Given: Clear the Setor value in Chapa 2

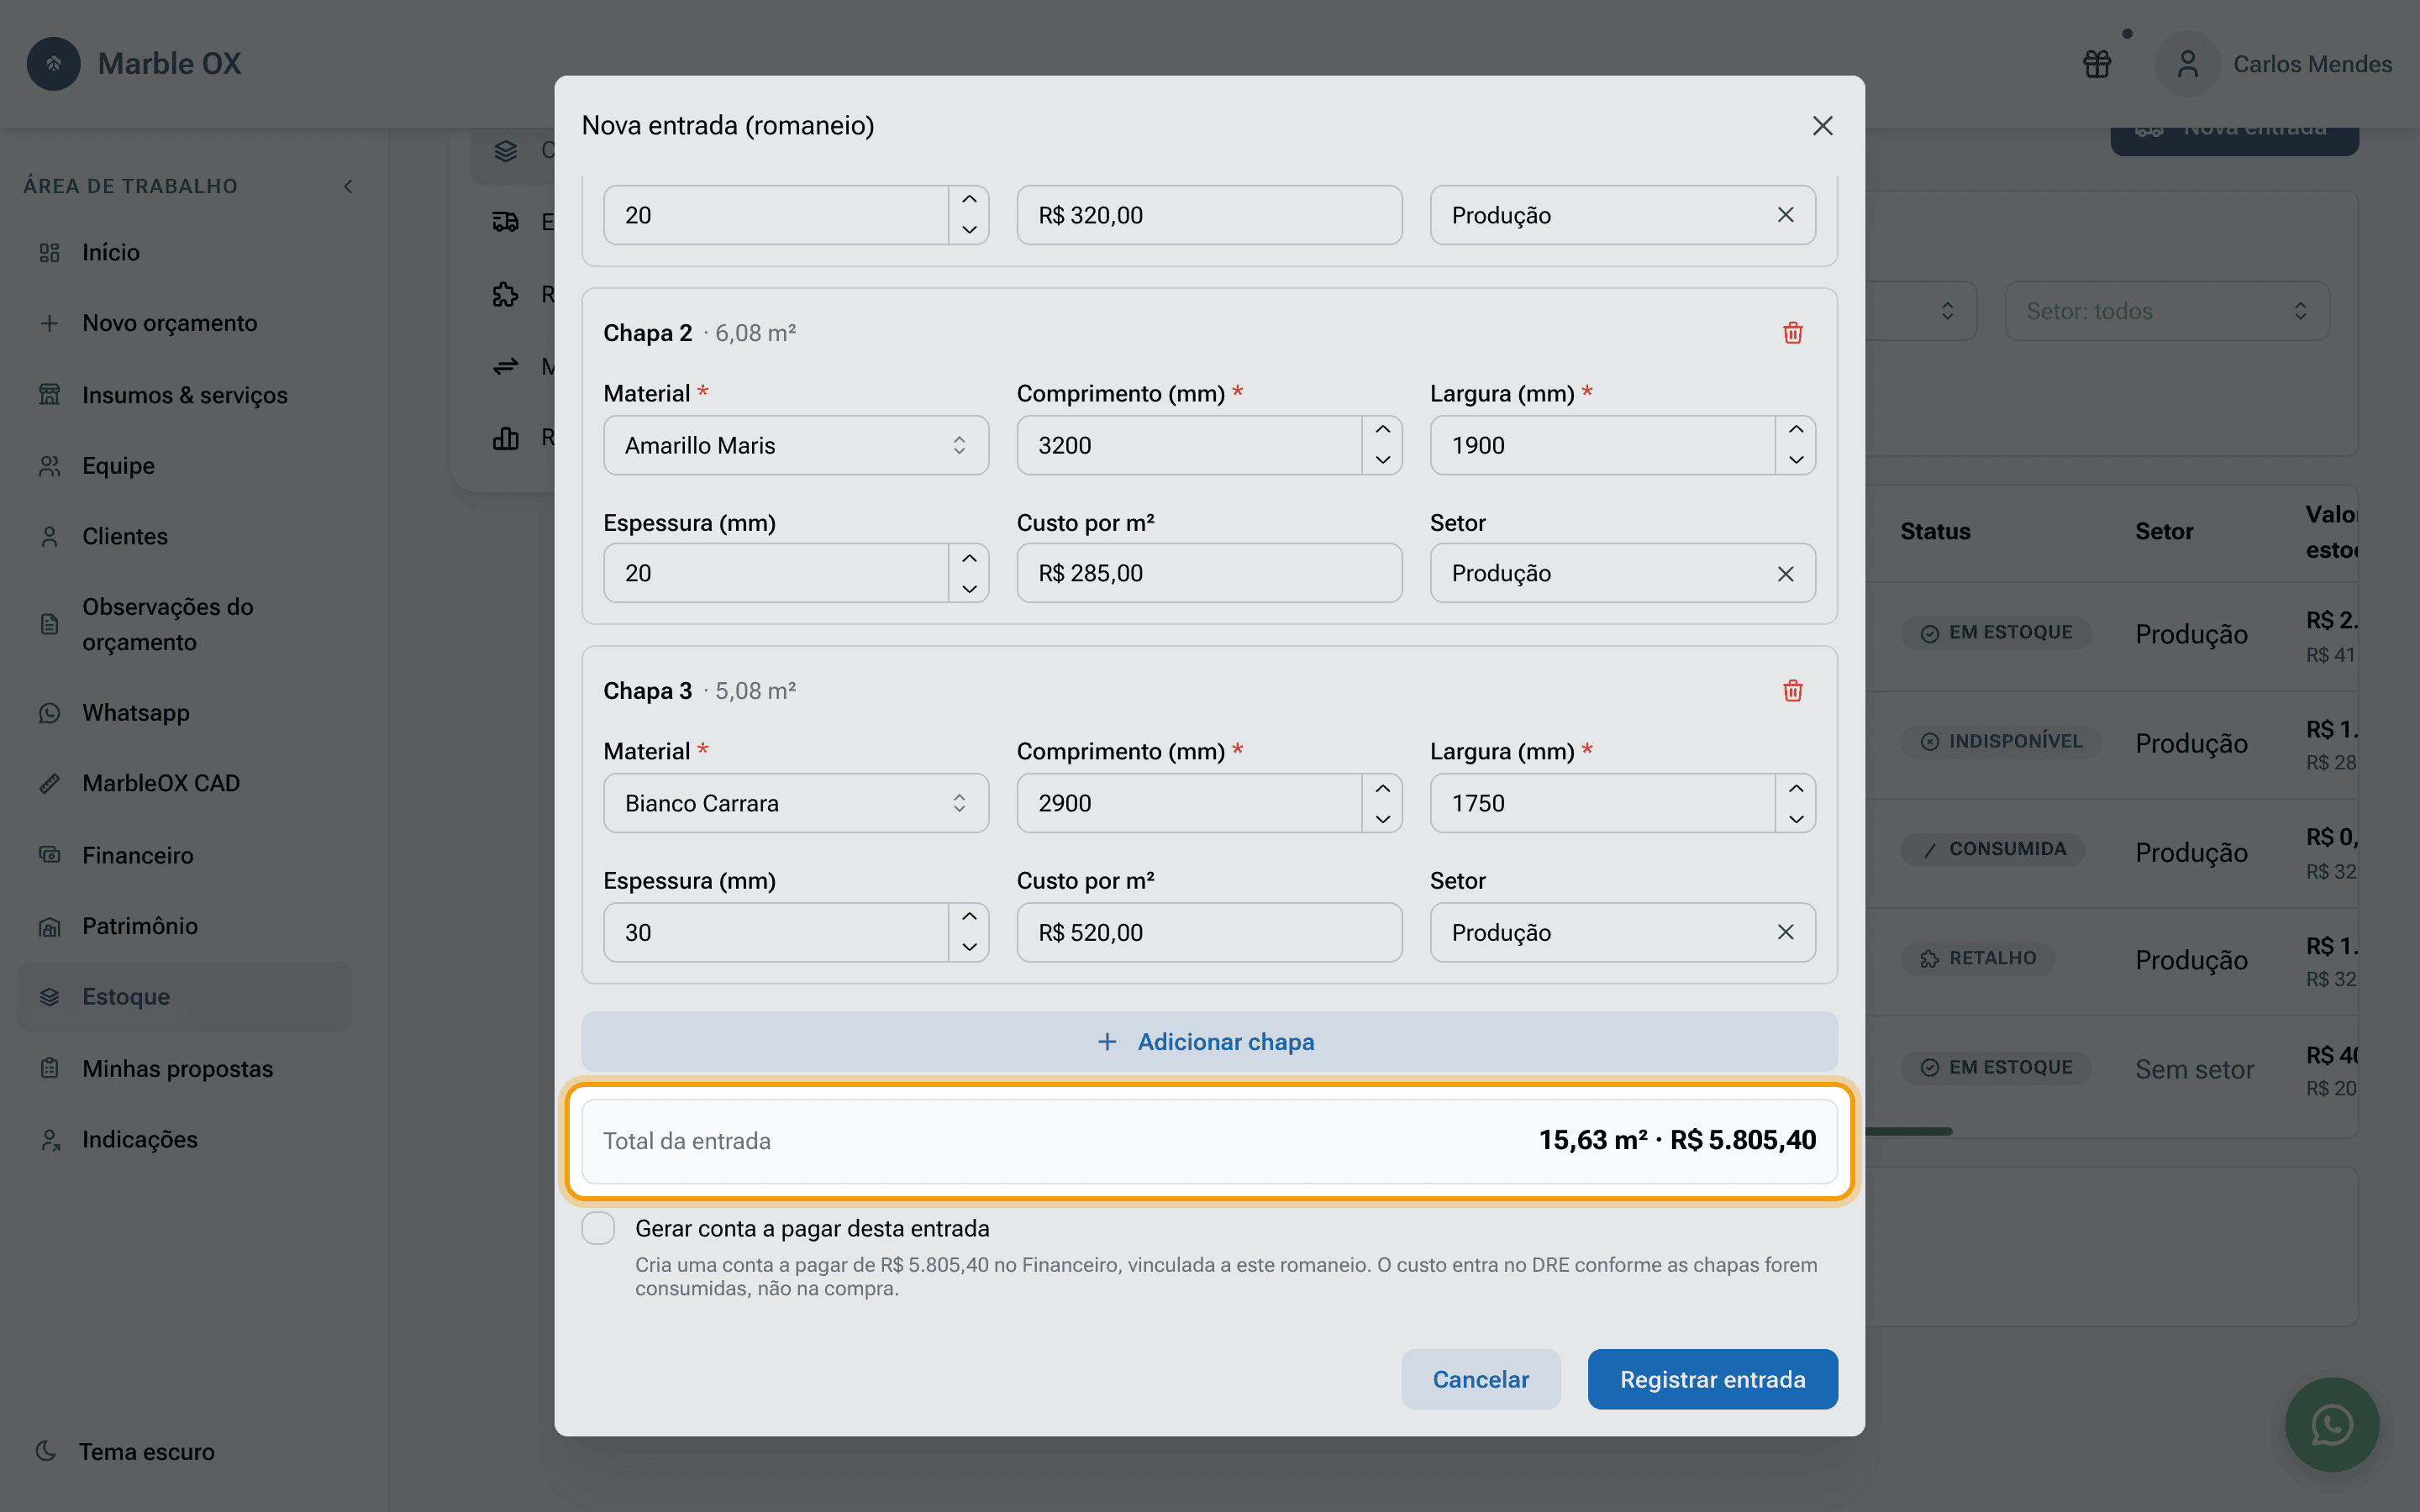Looking at the screenshot, I should (1785, 574).
